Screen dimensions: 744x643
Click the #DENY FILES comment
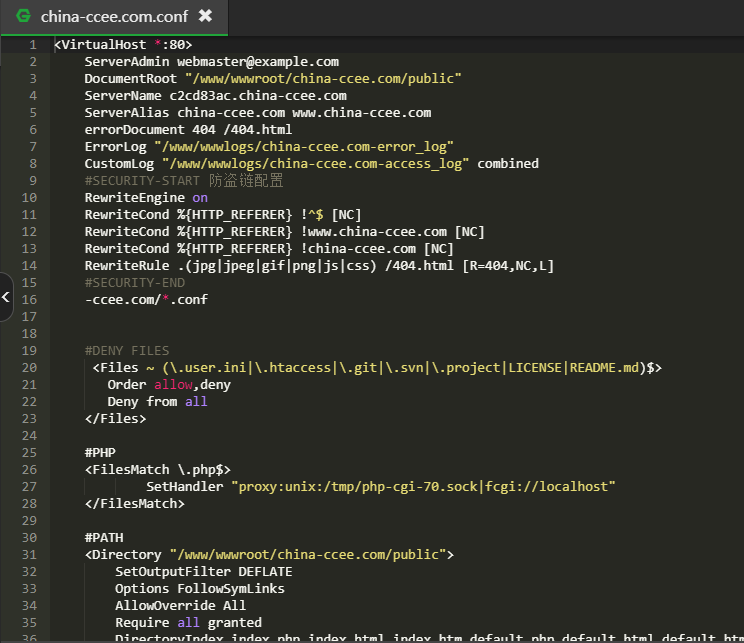pos(127,351)
